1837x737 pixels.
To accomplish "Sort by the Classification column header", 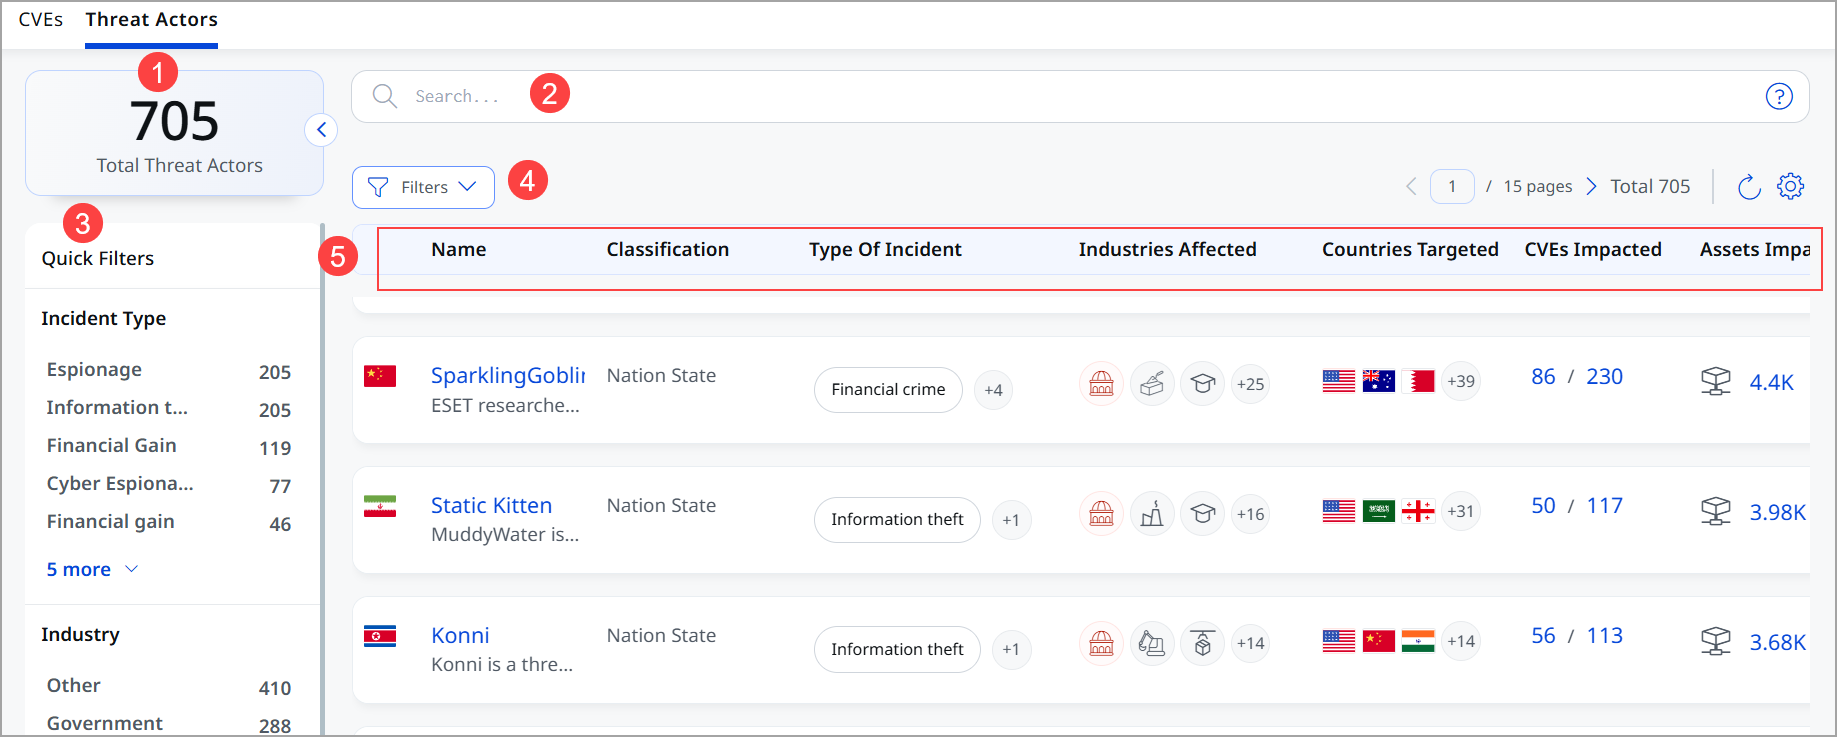I will [667, 250].
